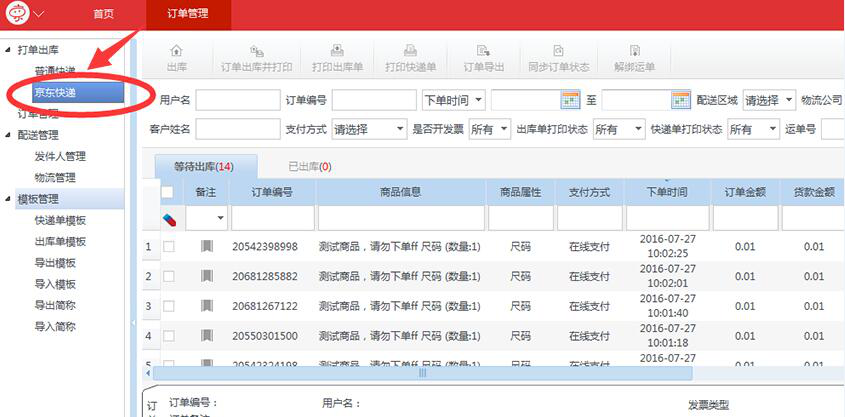This screenshot has width=845, height=417.
Task: Click 同步订单状态 toolbar icon
Action: 559,51
